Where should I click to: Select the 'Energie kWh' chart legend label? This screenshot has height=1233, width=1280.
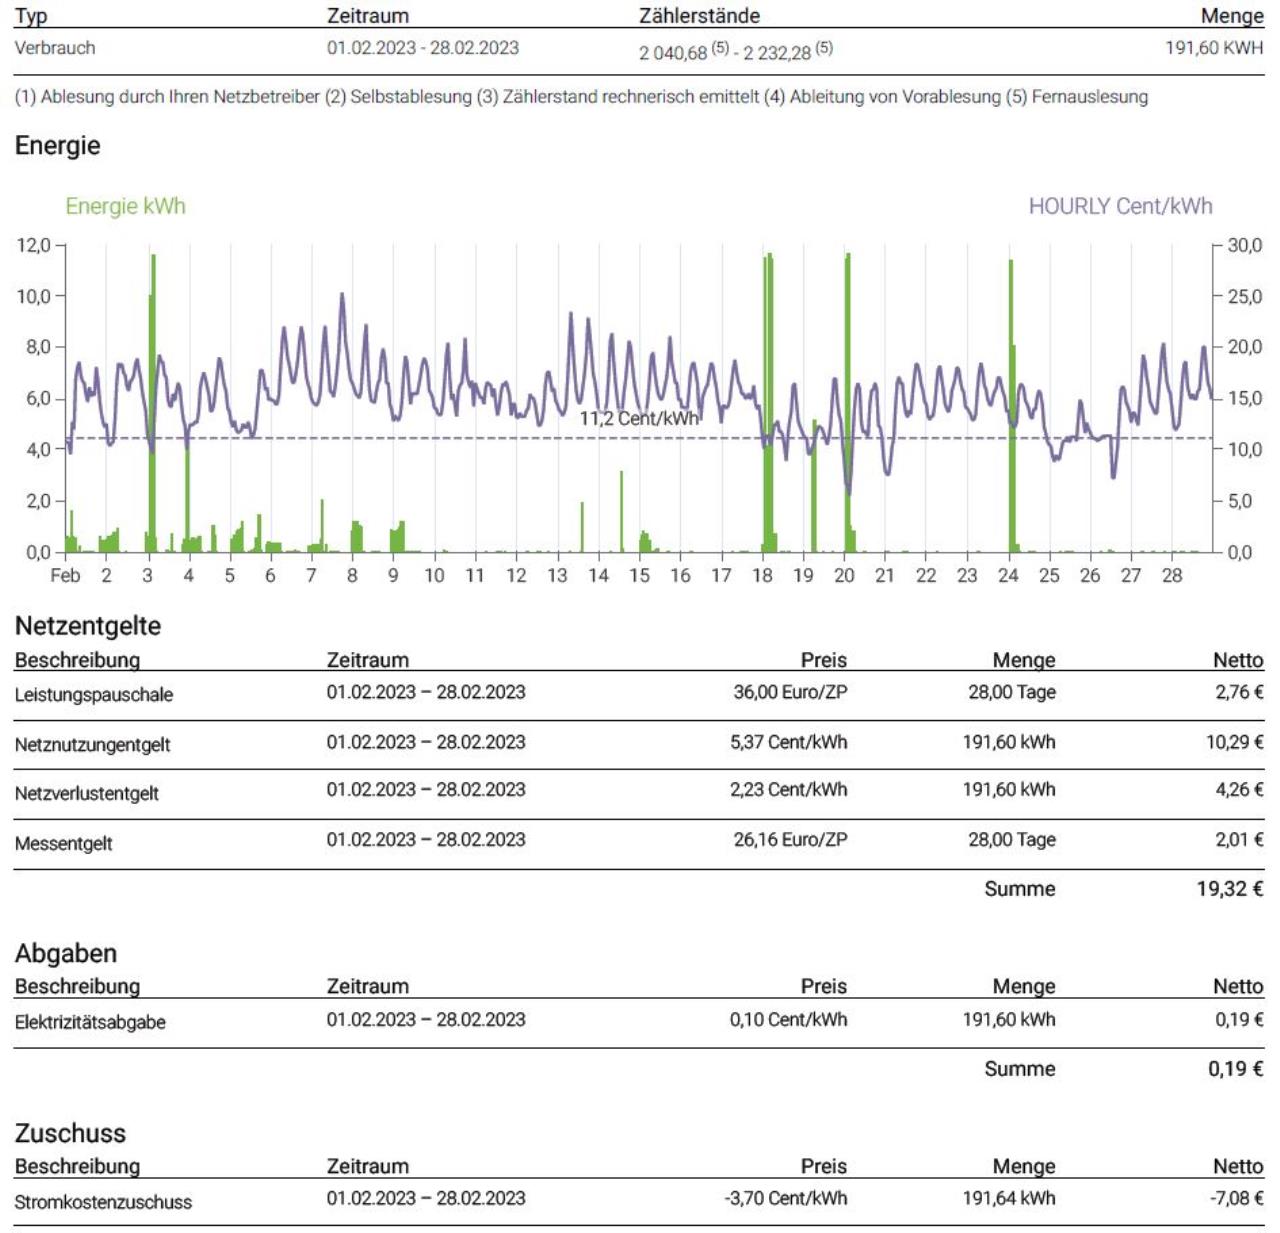pyautogui.click(x=125, y=206)
